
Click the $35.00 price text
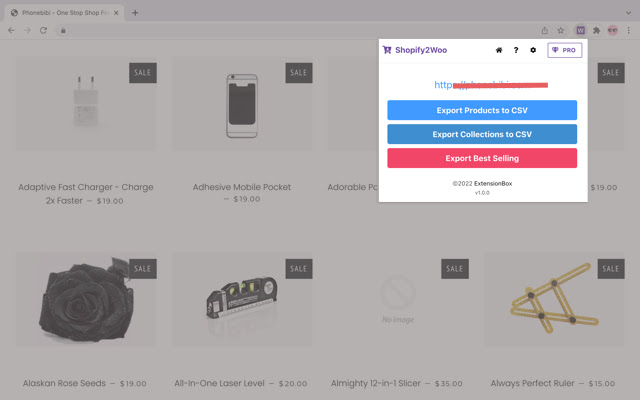click(x=449, y=384)
